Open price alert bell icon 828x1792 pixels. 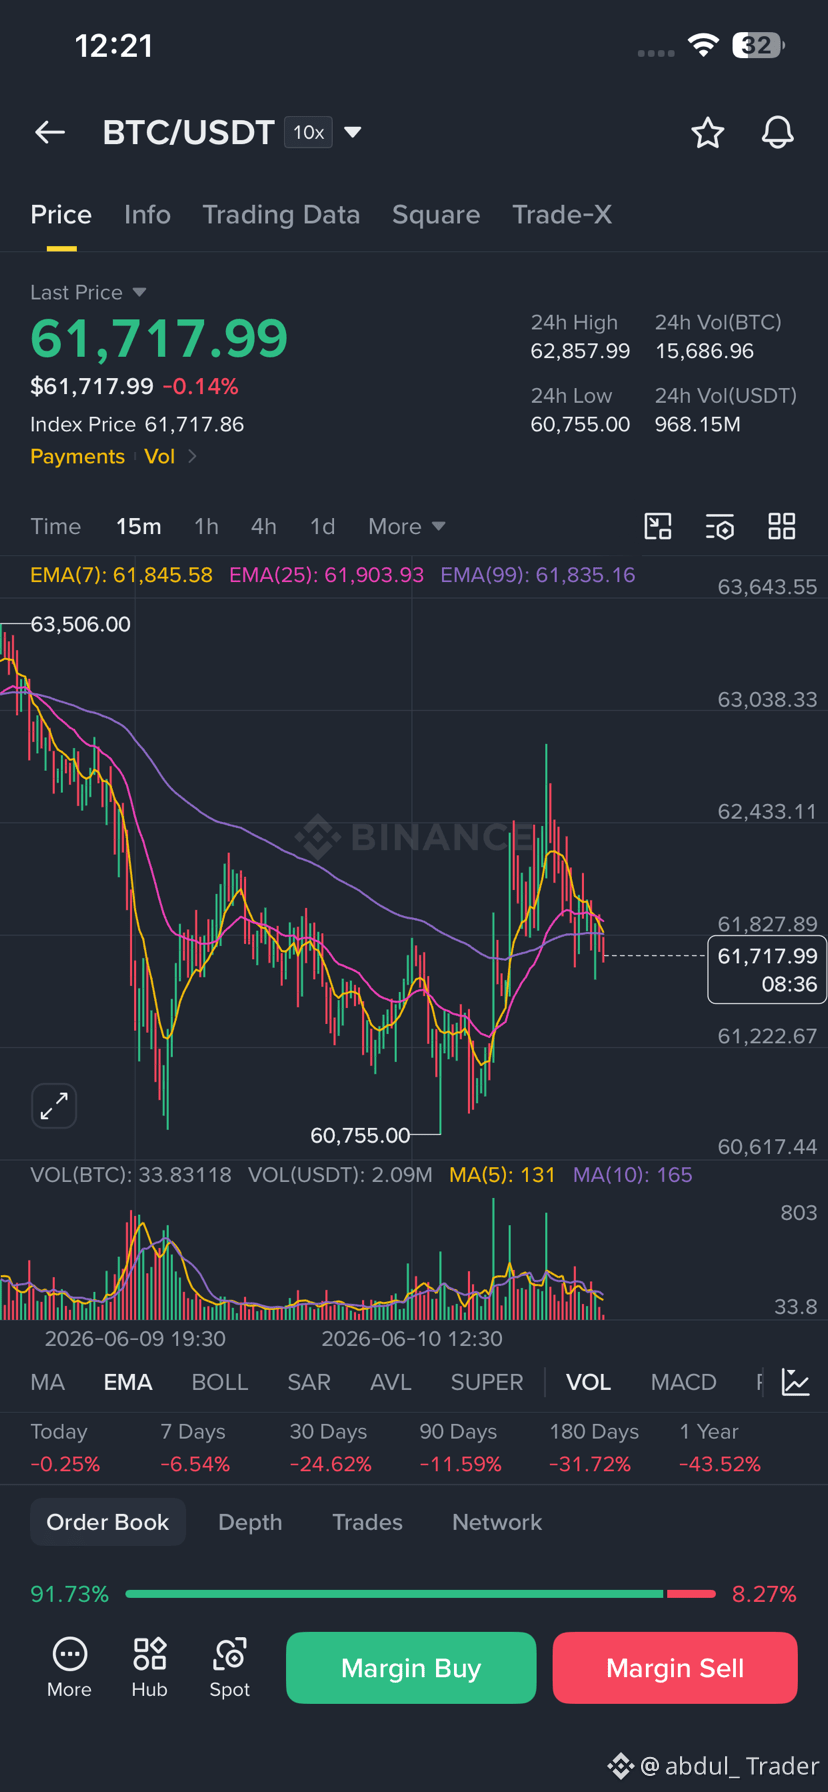tap(778, 132)
